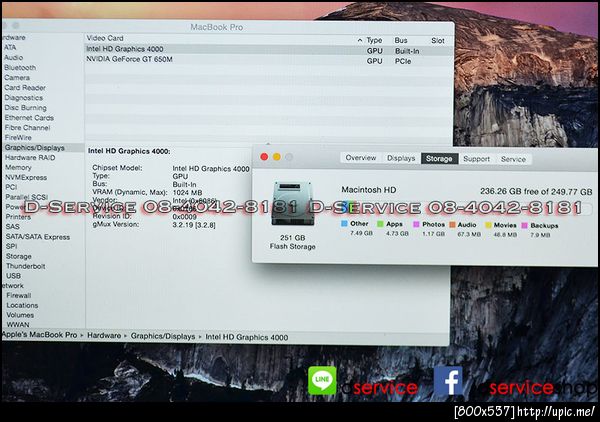The height and width of the screenshot is (422, 600).
Task: Click the 1024 MB VRAM value
Action: tap(188, 192)
